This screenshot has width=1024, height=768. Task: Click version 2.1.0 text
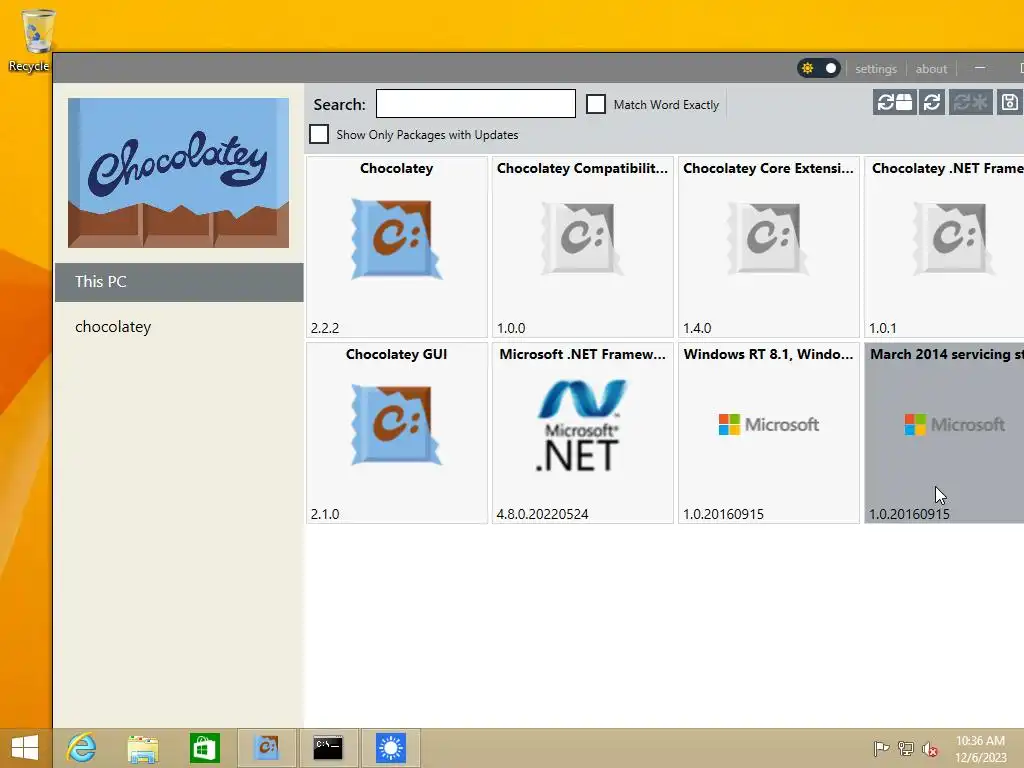[325, 514]
